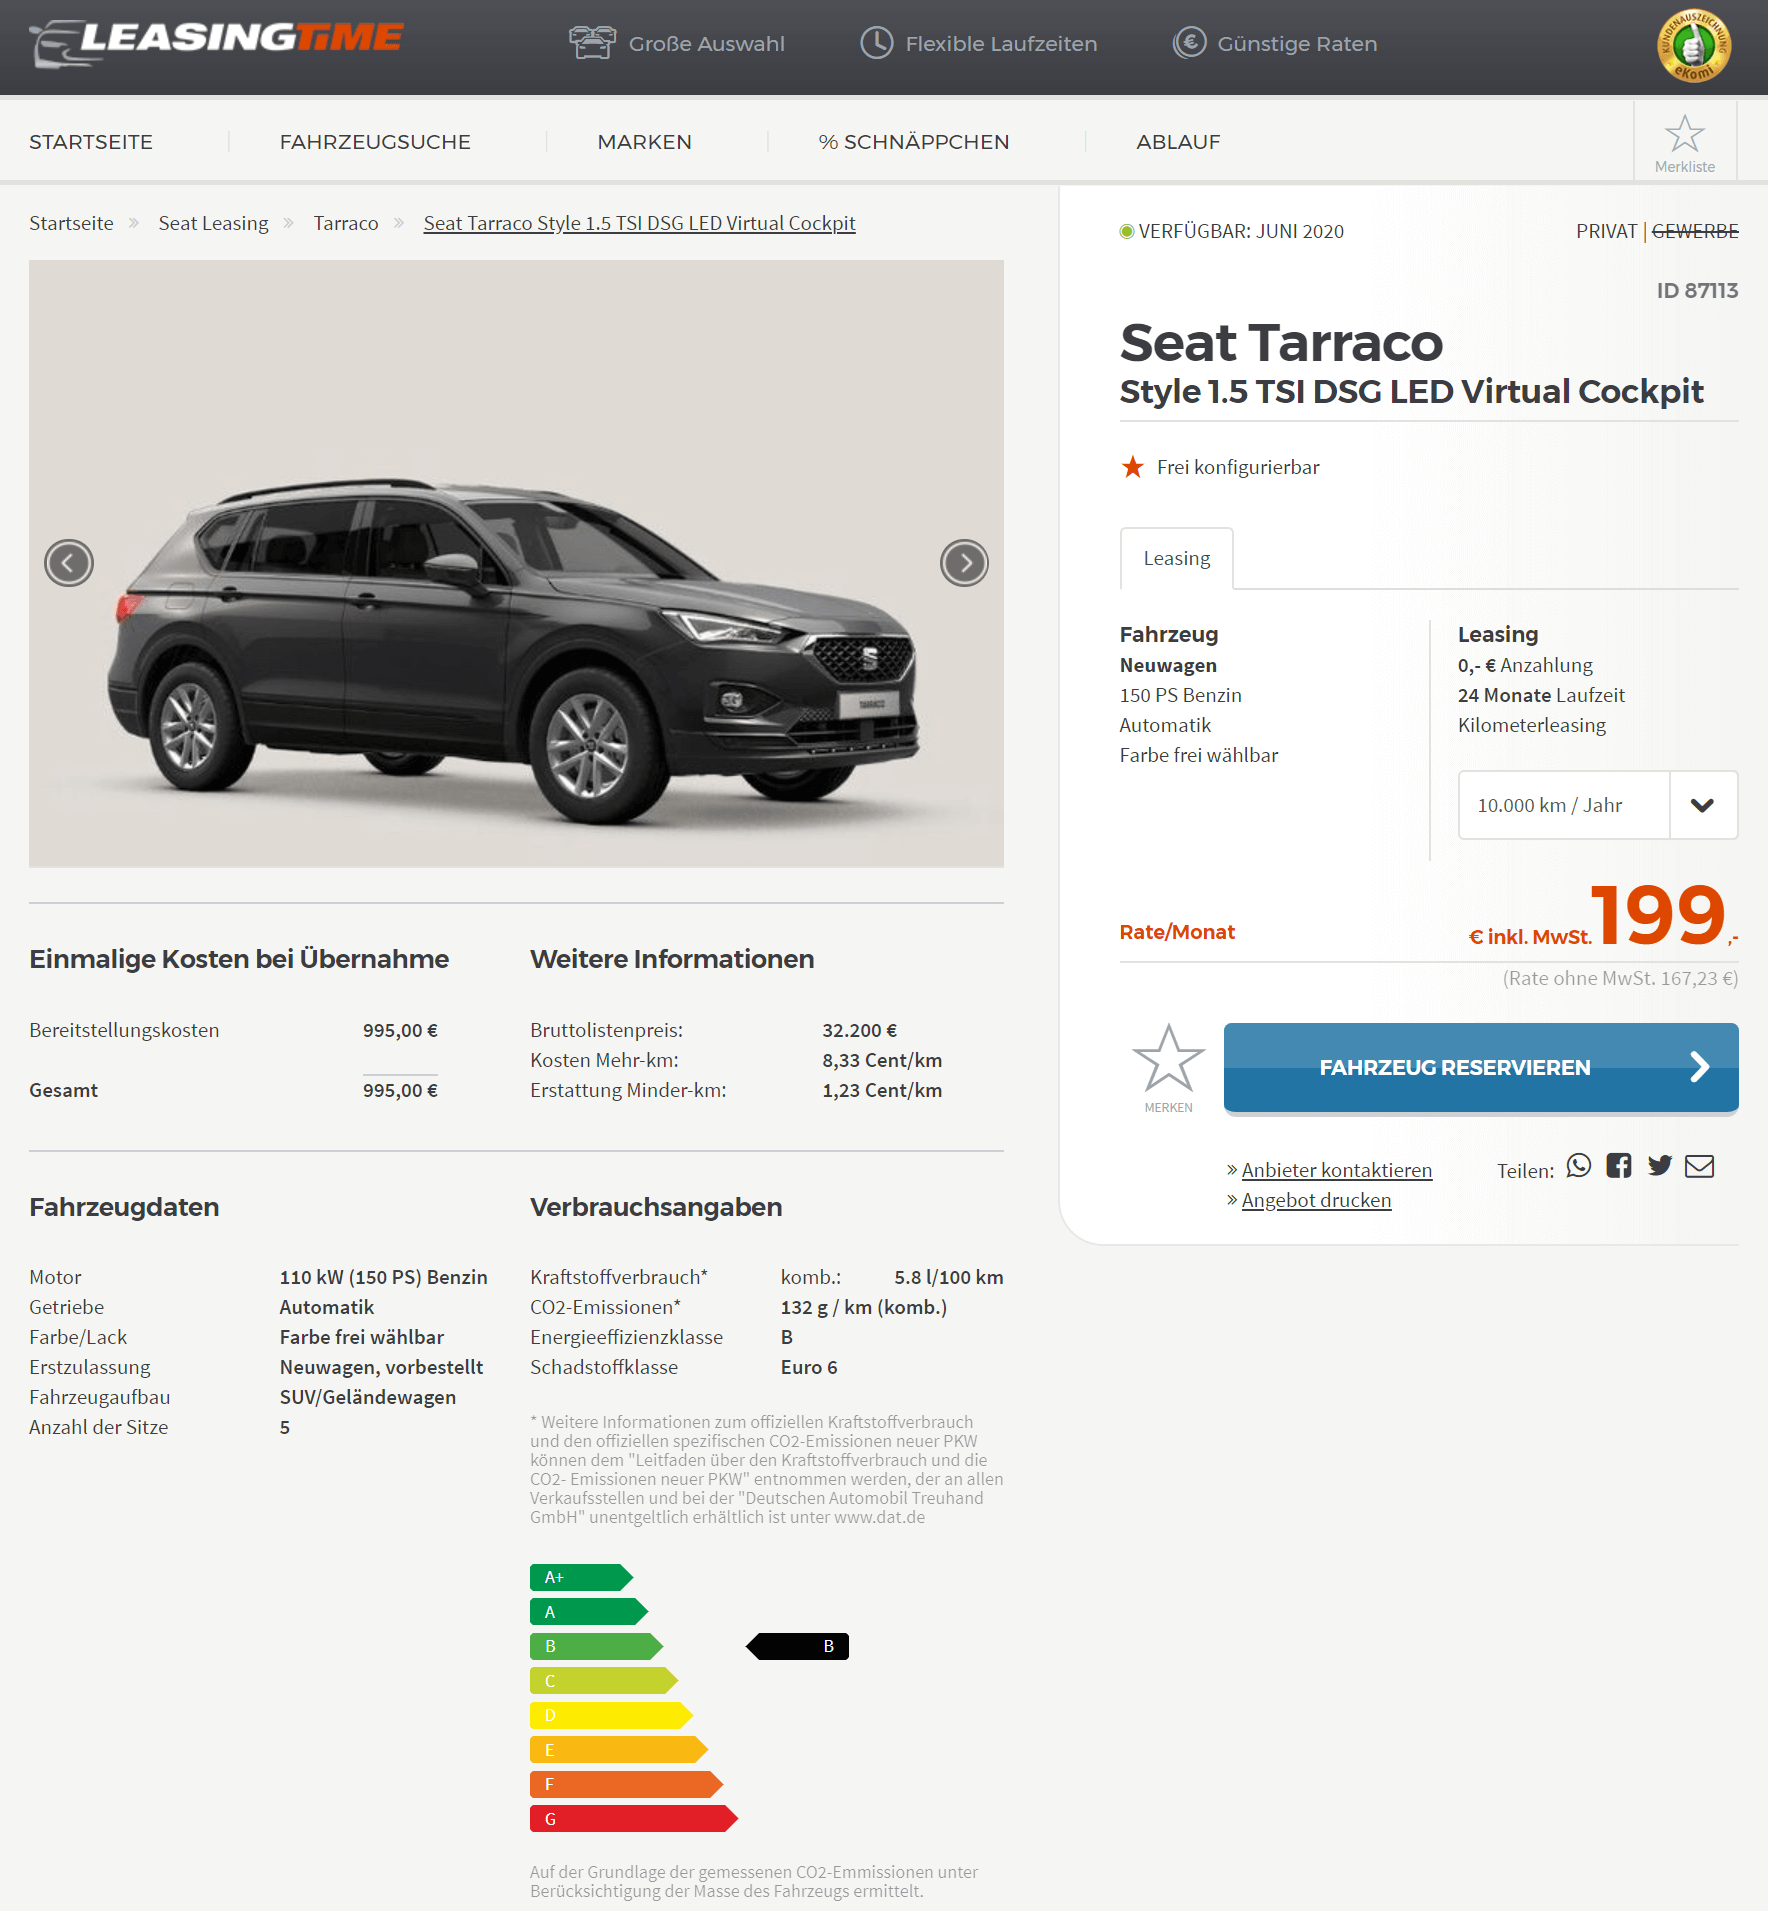
Task: Click the Gesamt 995,00 € amount
Action: coord(400,1090)
